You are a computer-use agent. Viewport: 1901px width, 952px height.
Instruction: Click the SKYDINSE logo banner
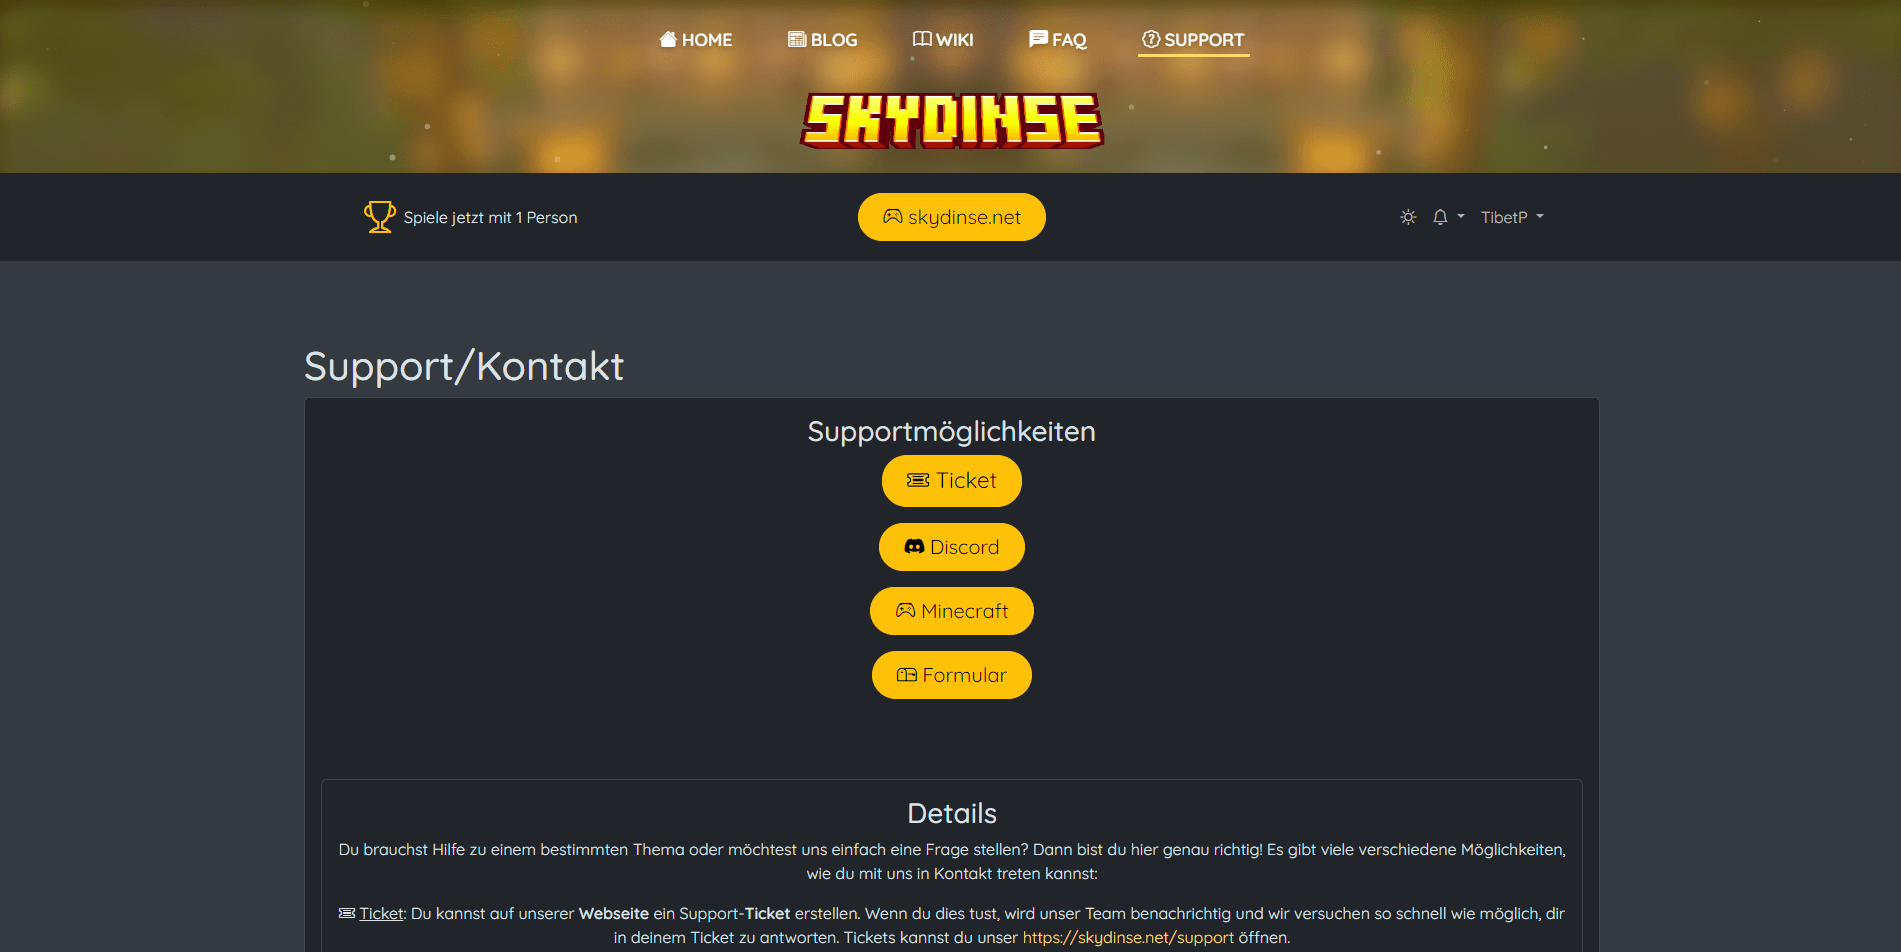tap(952, 121)
